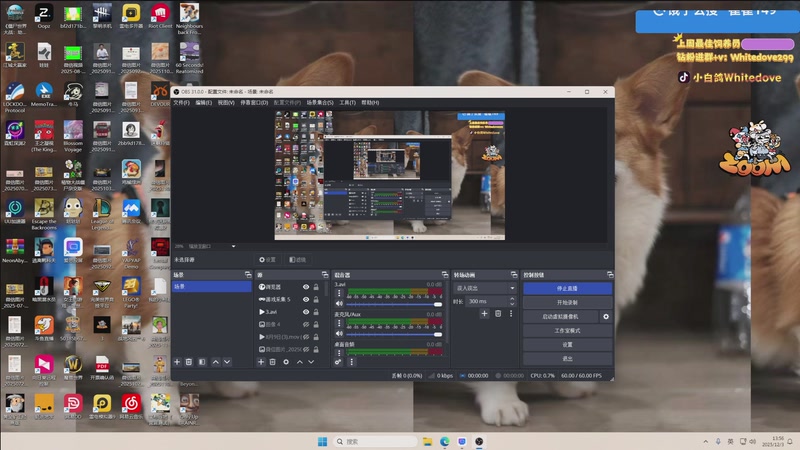This screenshot has width=800, height=450.
Task: Move scene down with arrow in 场景 panel
Action: point(227,362)
